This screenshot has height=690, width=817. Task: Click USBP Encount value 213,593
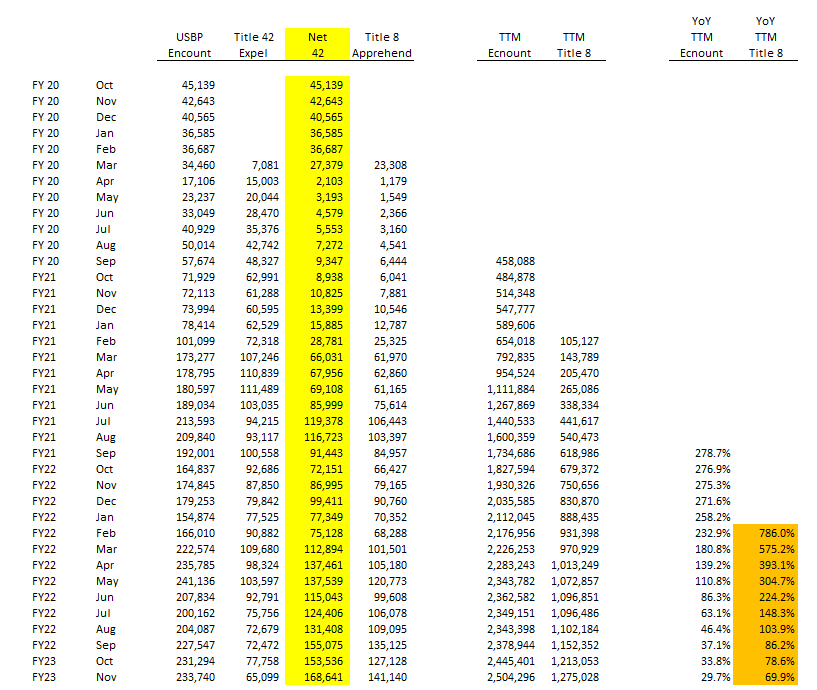point(195,421)
